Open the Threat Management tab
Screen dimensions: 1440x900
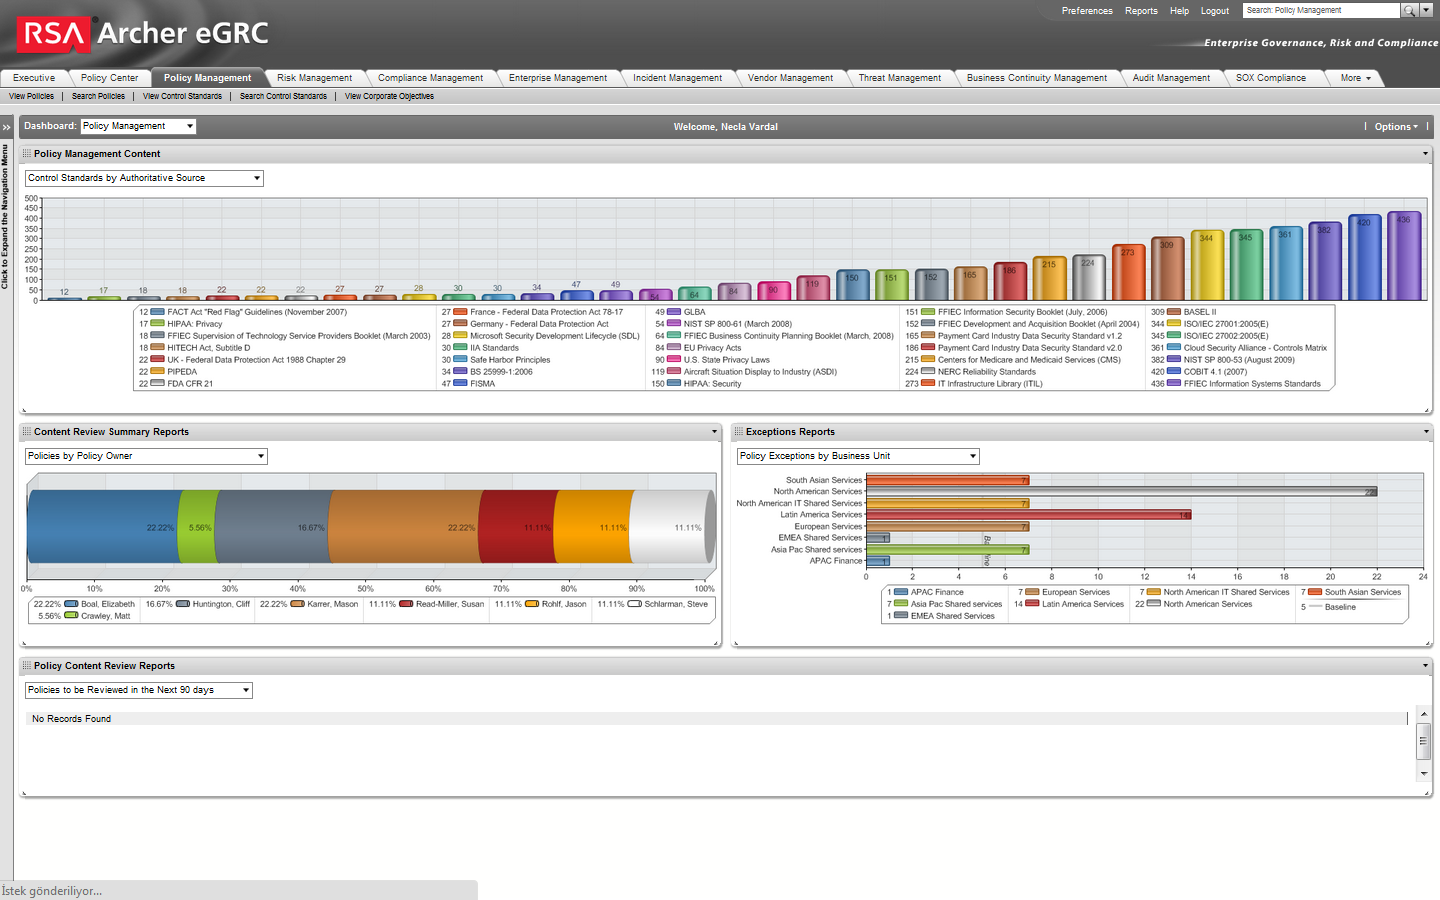coord(900,78)
